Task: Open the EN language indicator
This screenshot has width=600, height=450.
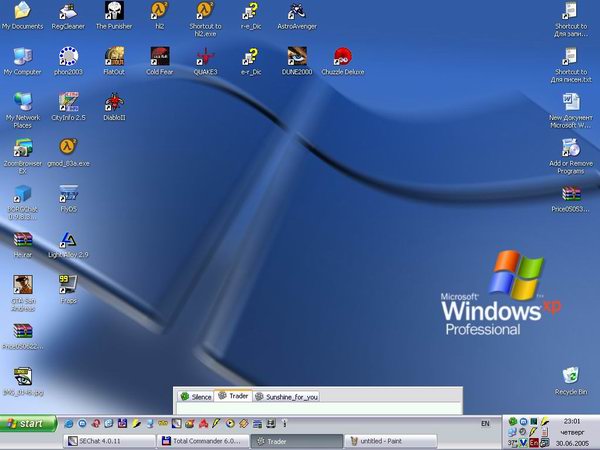Action: (485, 424)
